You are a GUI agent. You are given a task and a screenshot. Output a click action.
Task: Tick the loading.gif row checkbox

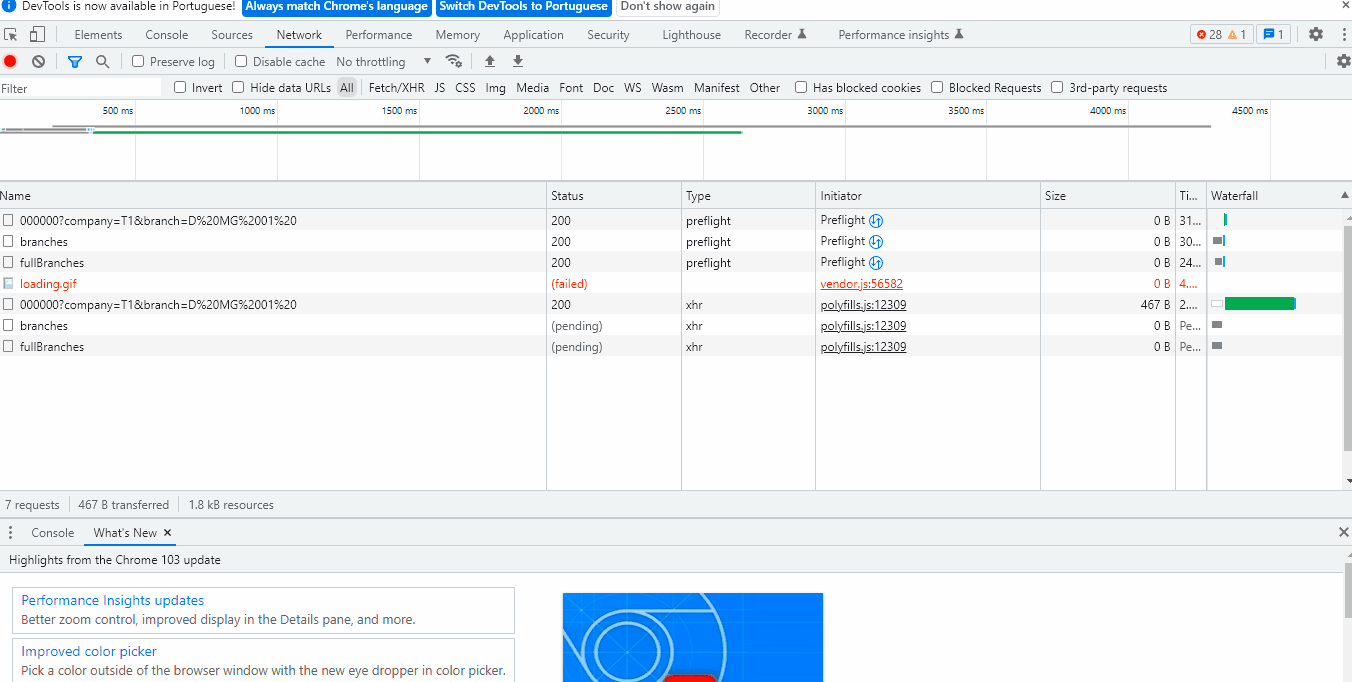[8, 284]
